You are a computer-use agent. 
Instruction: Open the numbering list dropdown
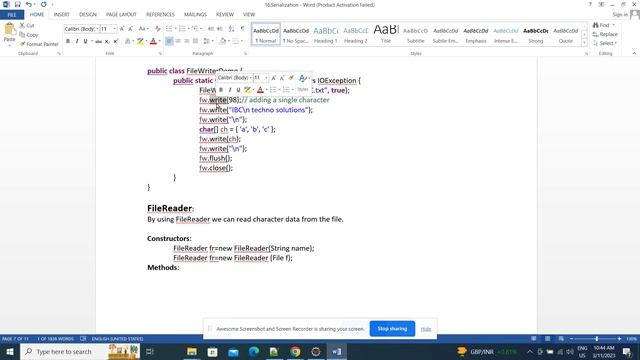click(x=188, y=29)
